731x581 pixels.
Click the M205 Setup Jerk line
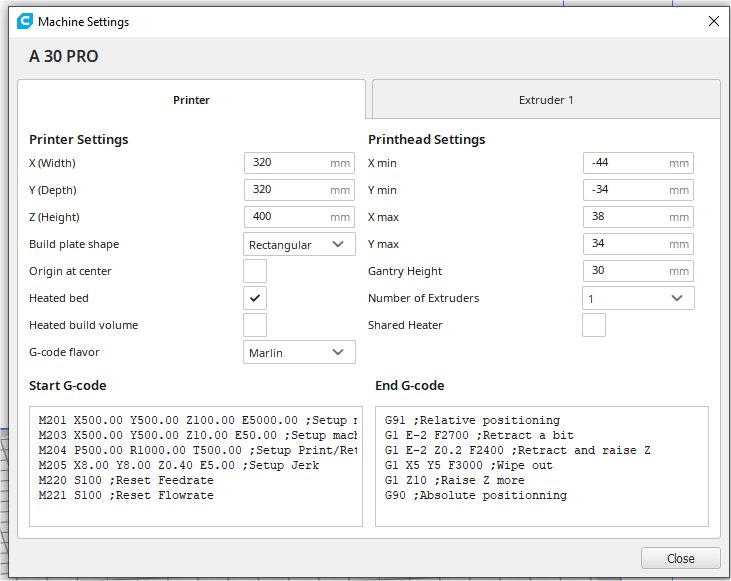point(179,465)
